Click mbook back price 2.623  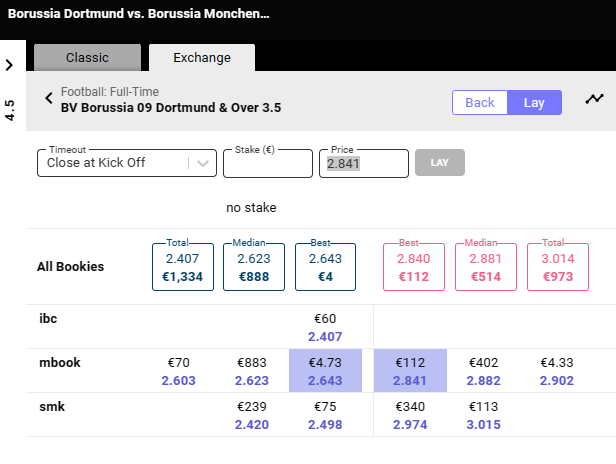252,381
